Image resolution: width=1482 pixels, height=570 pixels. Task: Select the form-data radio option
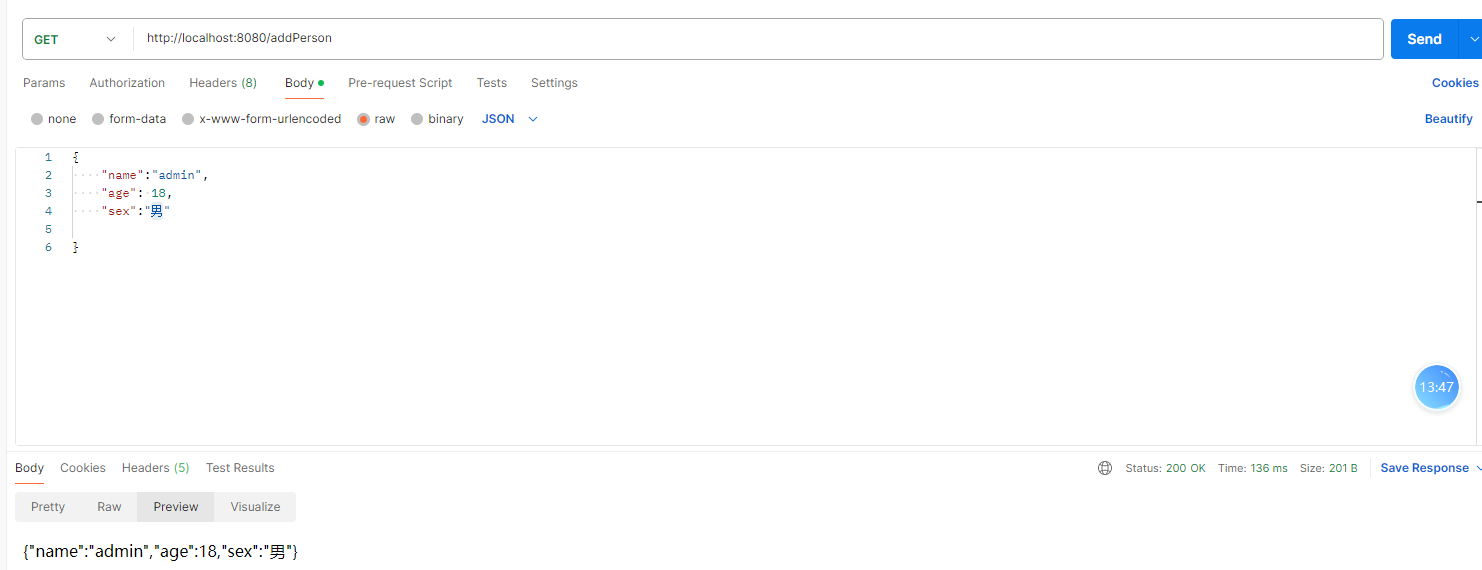98,119
